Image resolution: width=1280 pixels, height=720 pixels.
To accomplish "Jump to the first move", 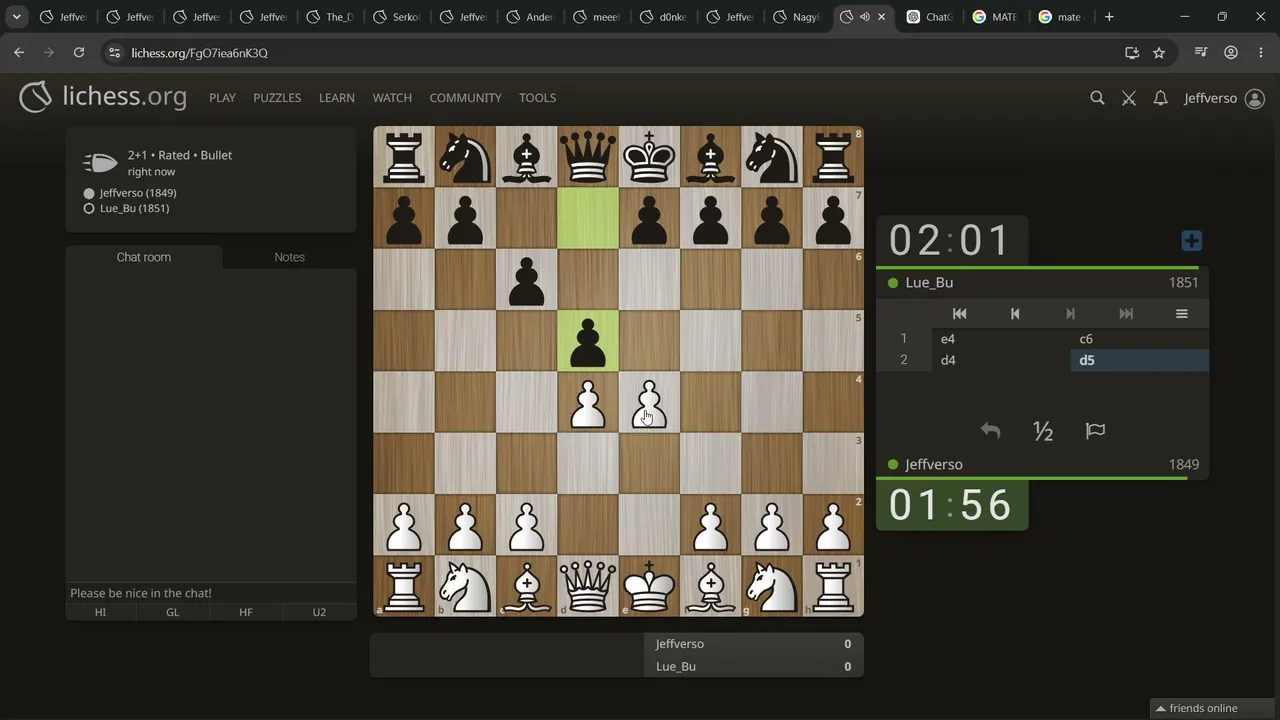I will pyautogui.click(x=959, y=314).
